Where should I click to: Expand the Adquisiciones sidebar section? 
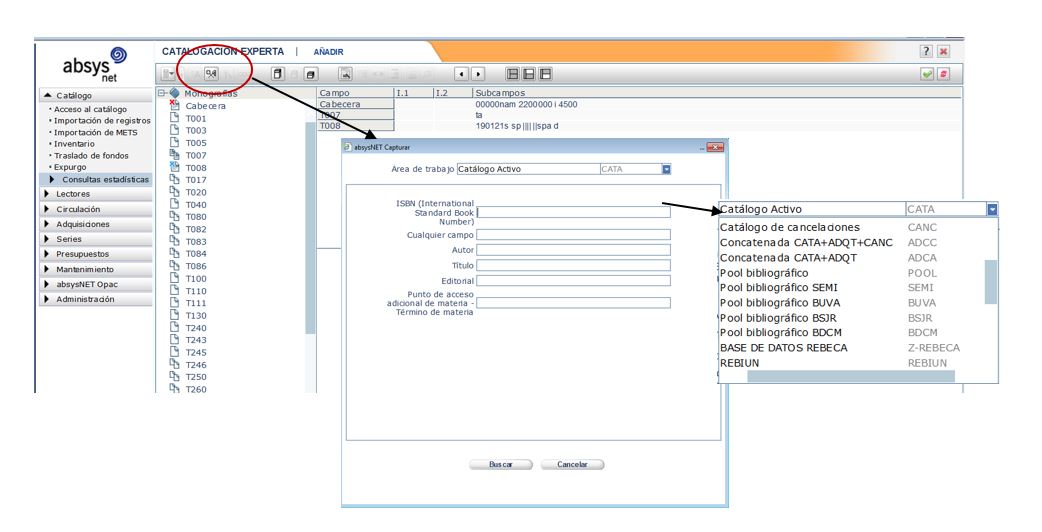coord(96,224)
